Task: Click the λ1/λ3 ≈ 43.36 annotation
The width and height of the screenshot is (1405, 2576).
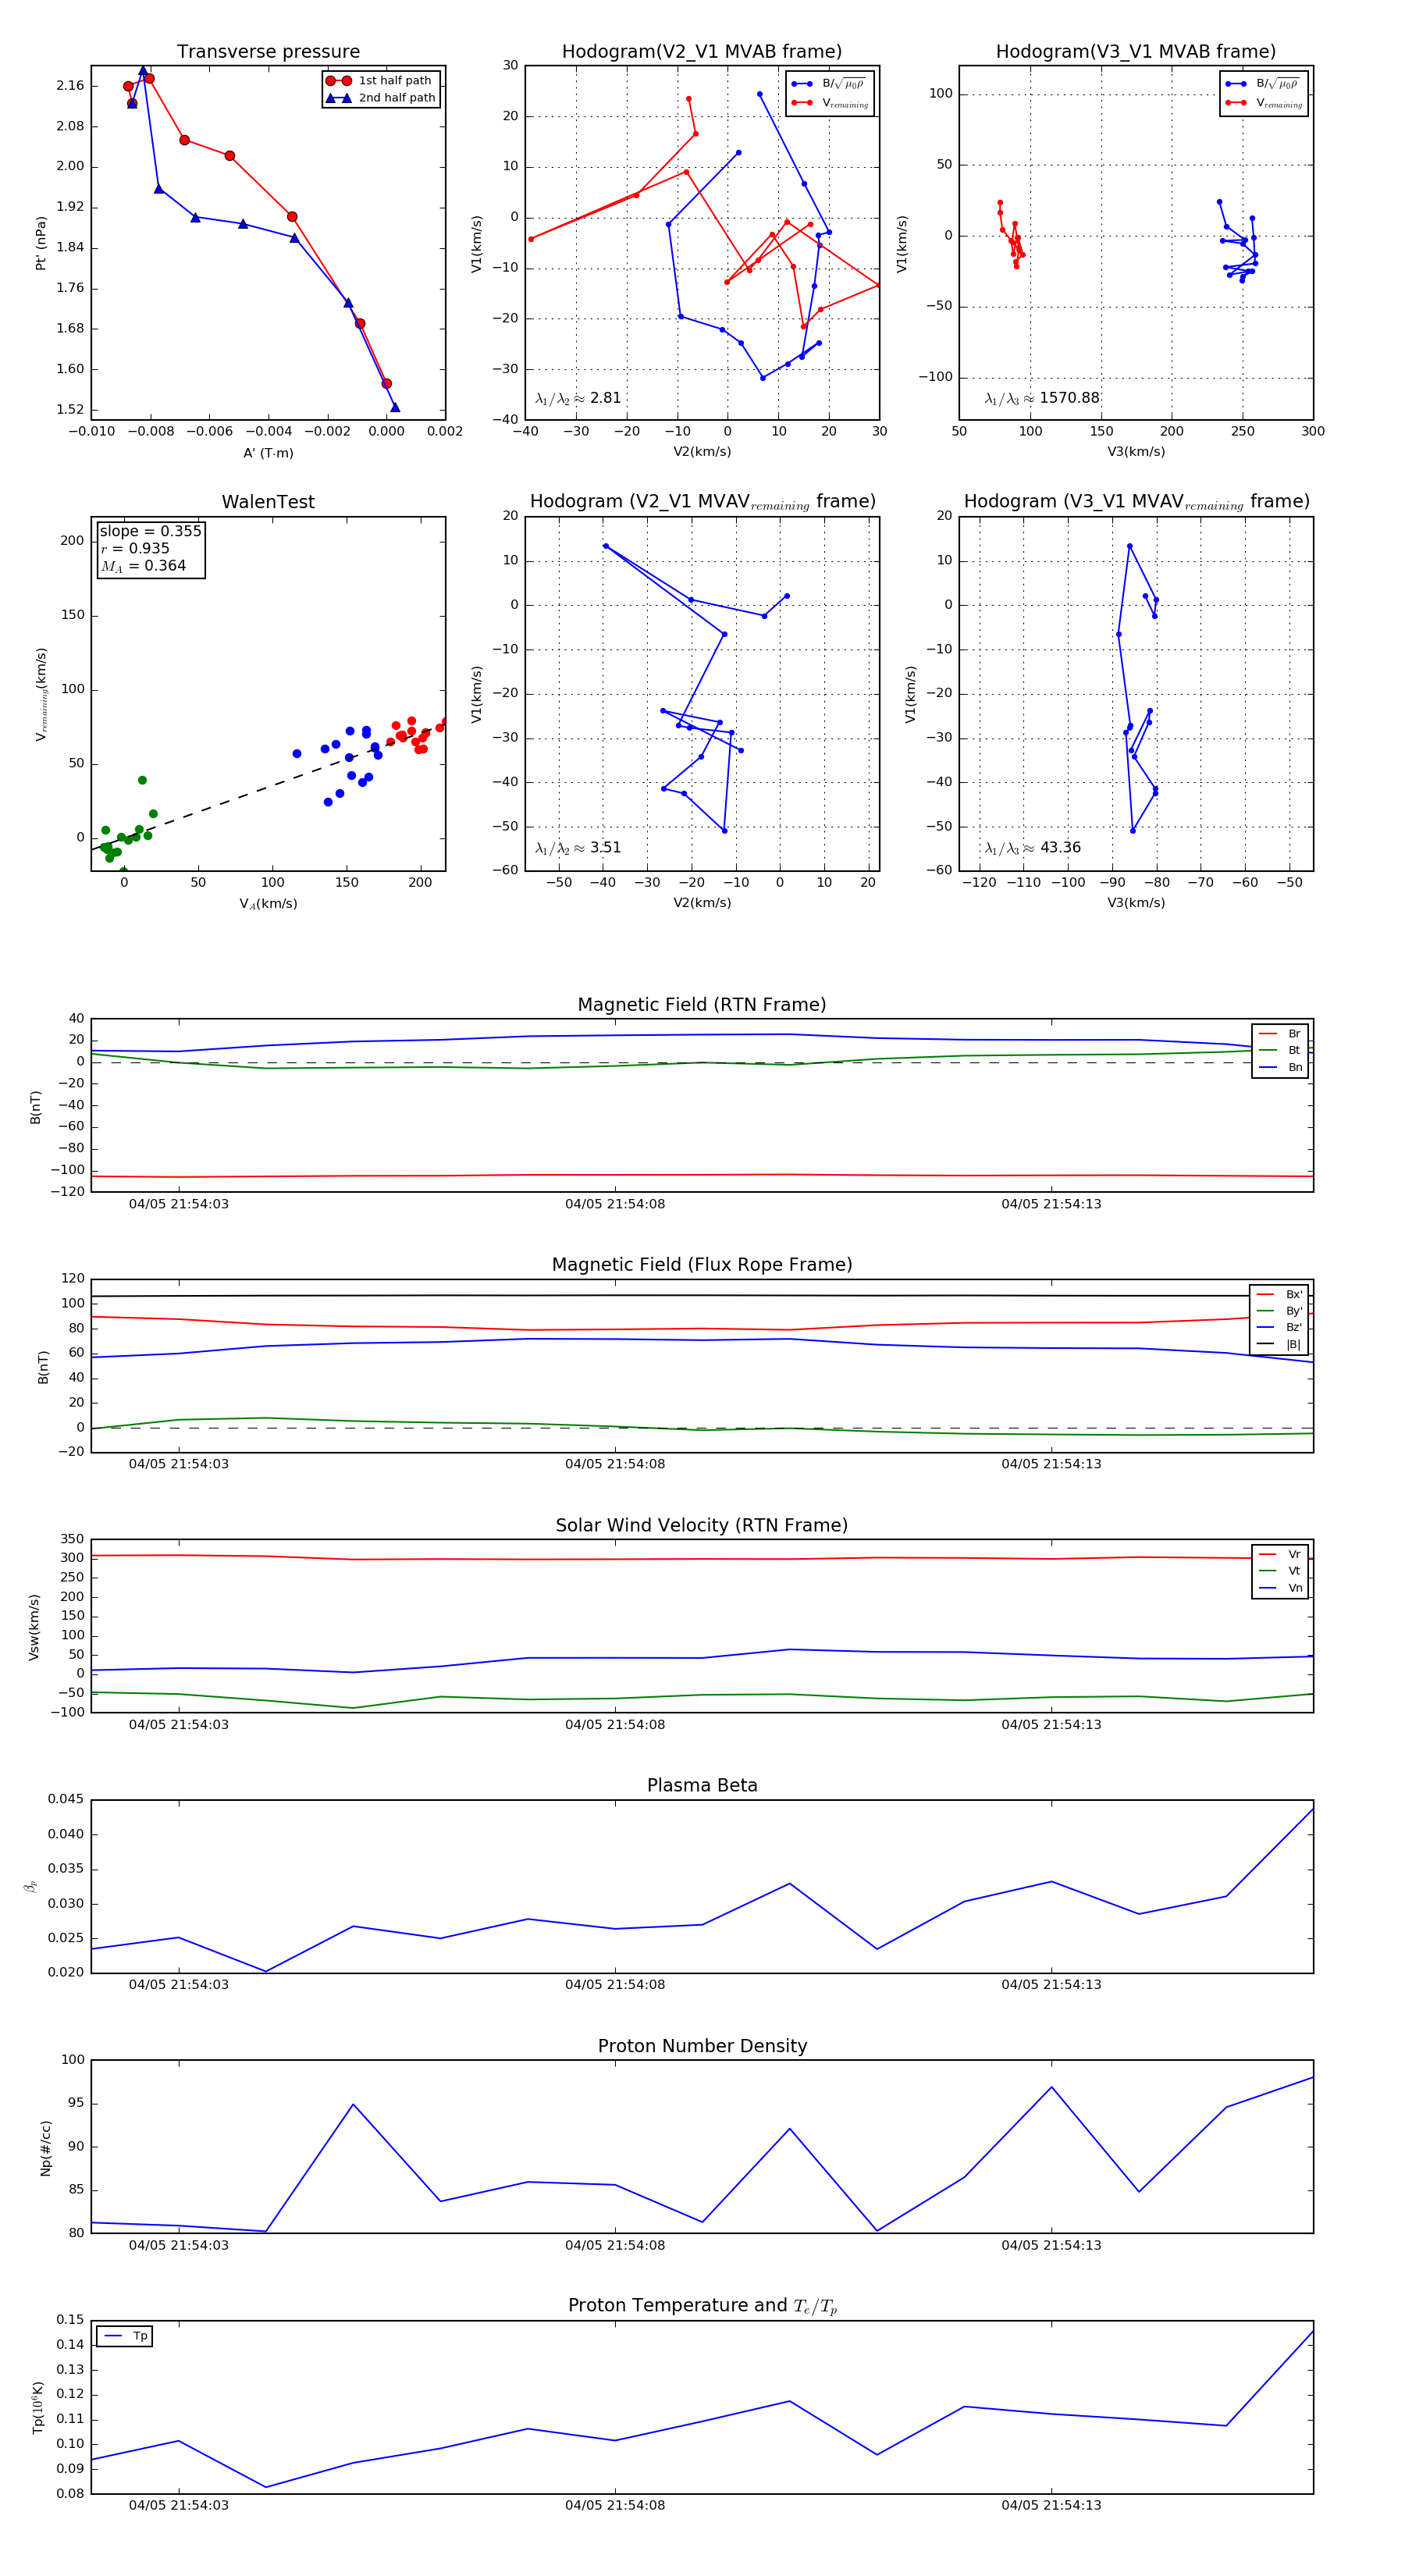Action: [x=1033, y=848]
